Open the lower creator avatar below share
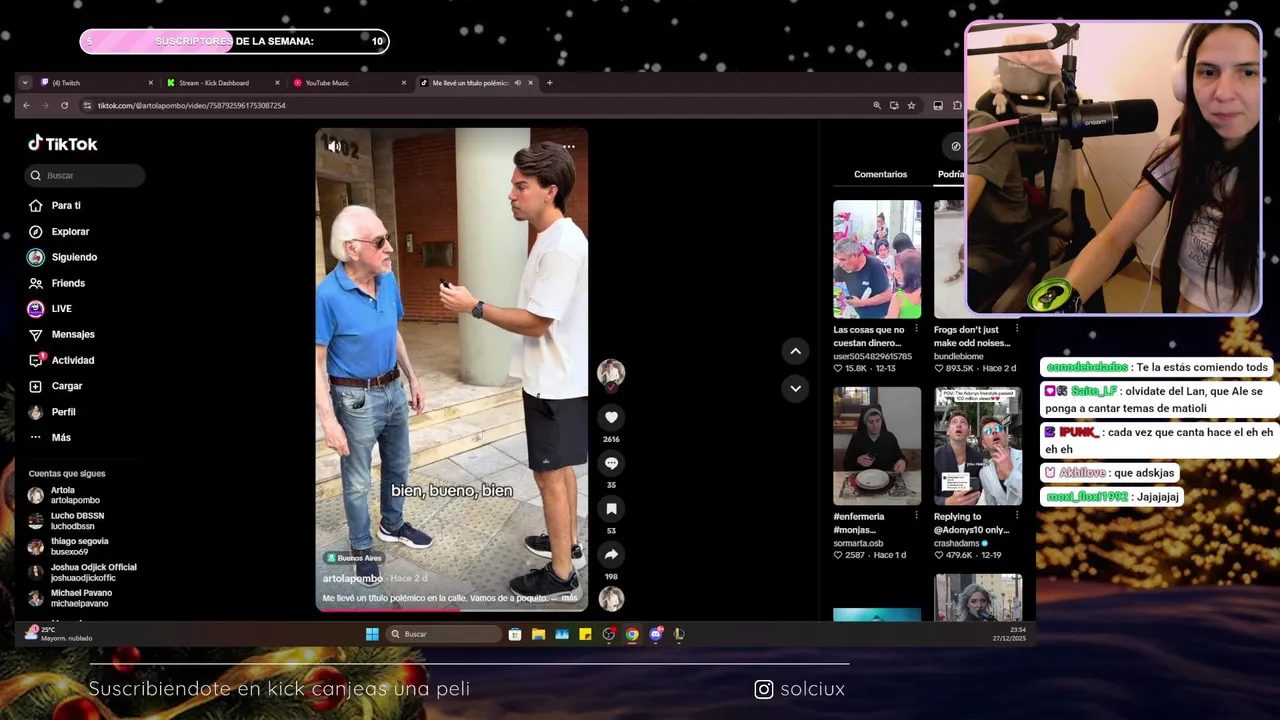This screenshot has height=720, width=1280. pos(611,599)
